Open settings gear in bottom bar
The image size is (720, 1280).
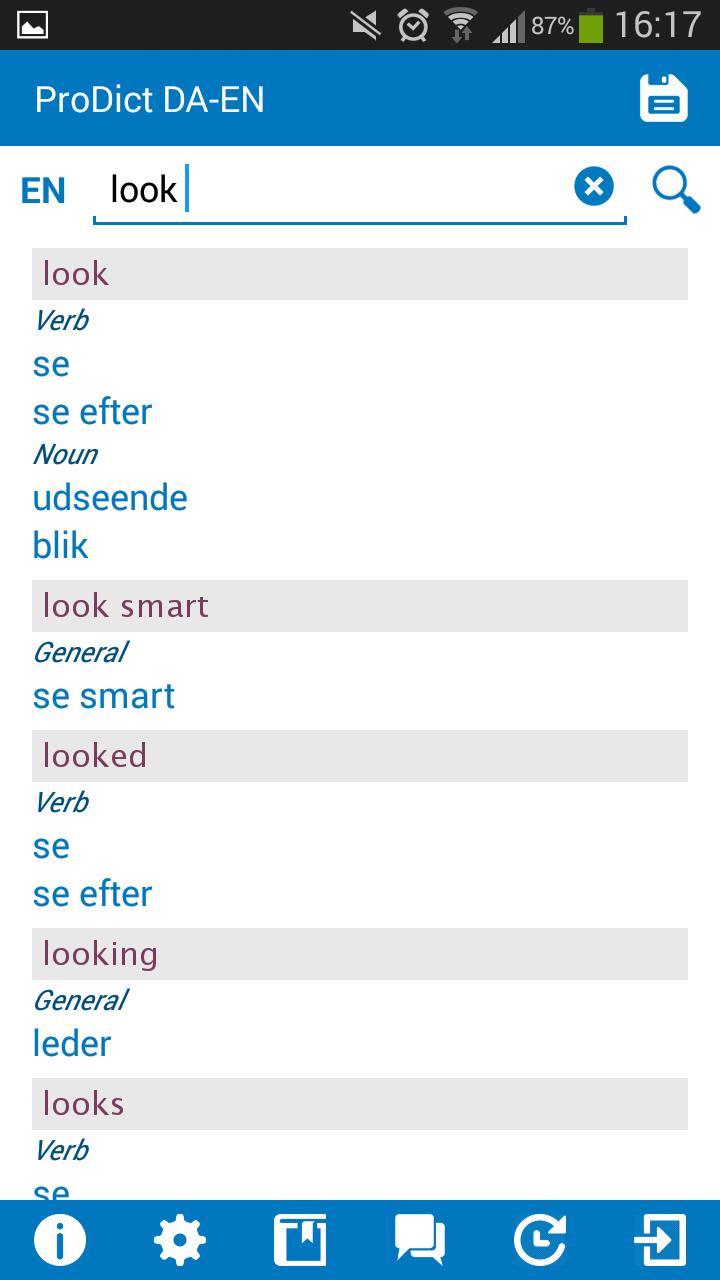[x=180, y=1240]
